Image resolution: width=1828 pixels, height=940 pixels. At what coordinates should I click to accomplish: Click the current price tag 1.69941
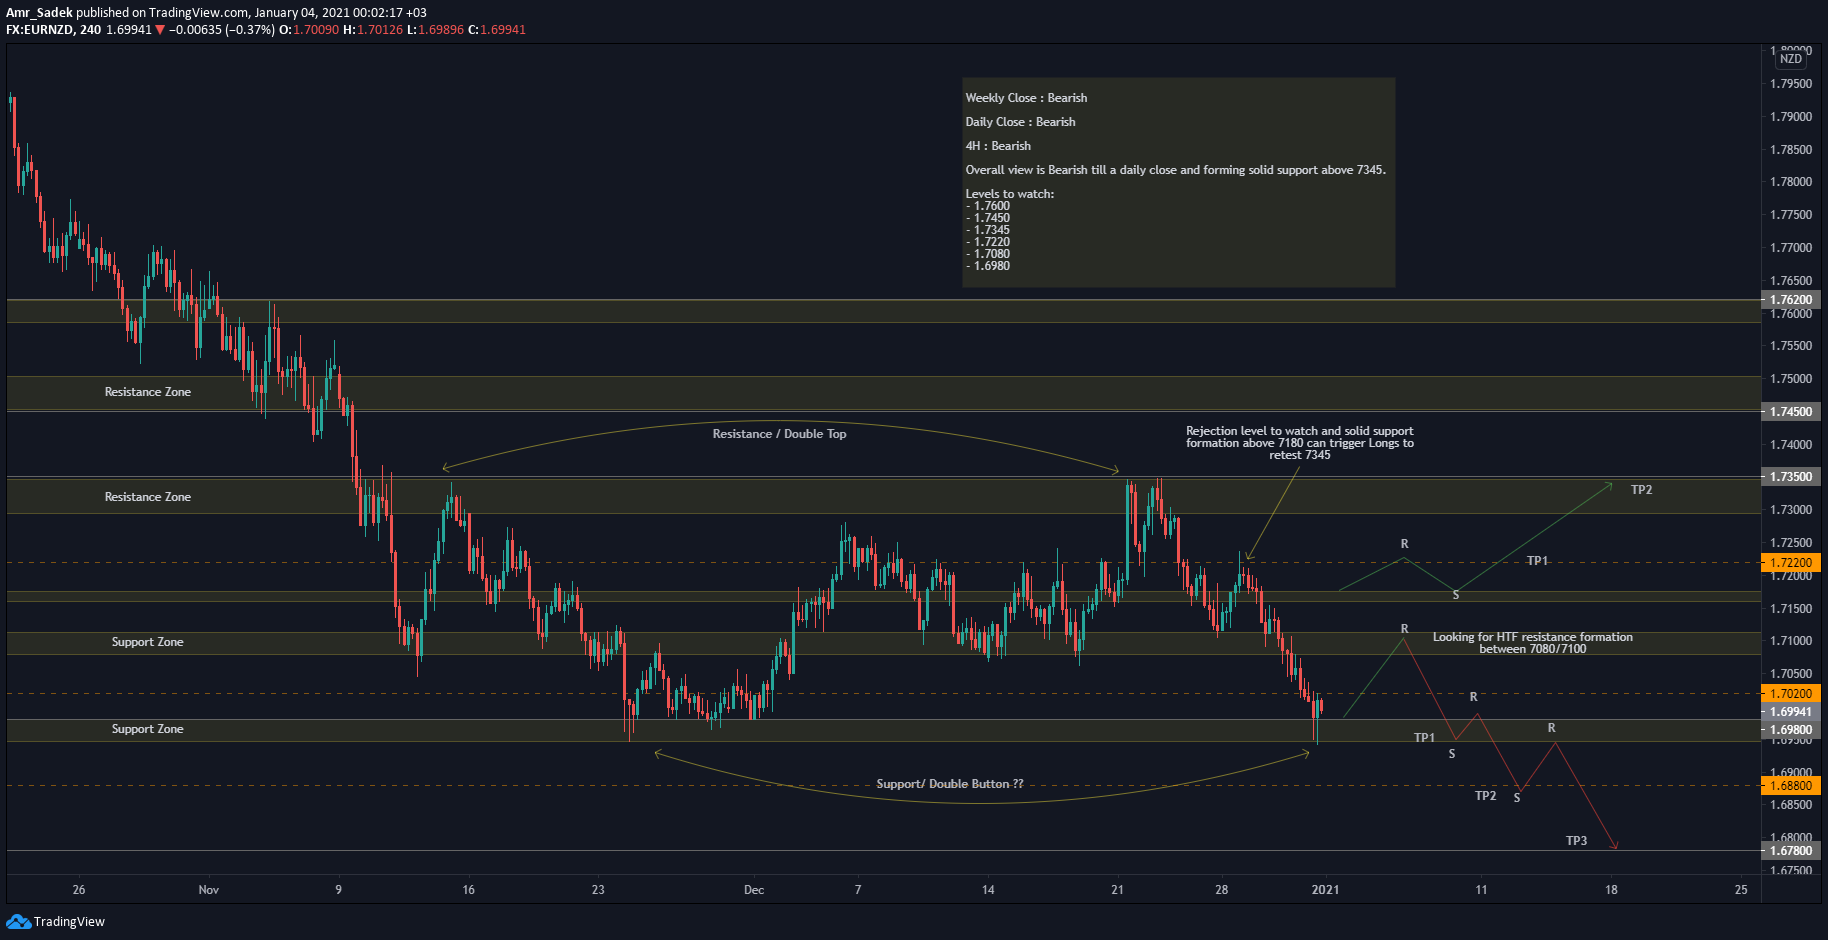1791,713
